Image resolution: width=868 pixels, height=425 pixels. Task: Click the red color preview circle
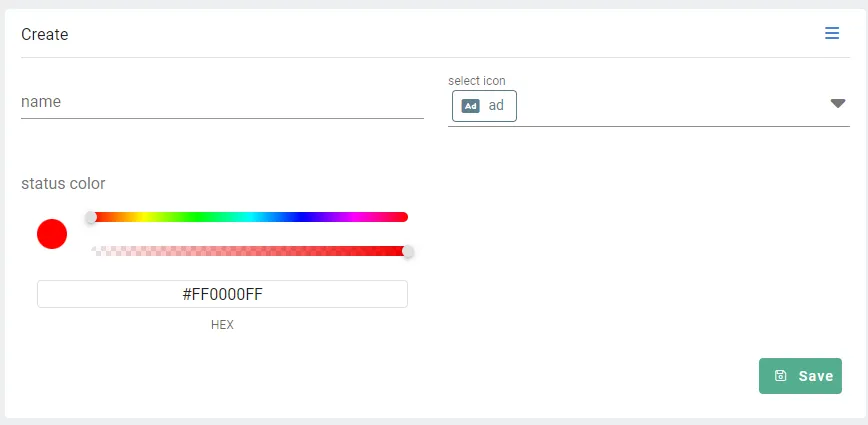coord(52,234)
